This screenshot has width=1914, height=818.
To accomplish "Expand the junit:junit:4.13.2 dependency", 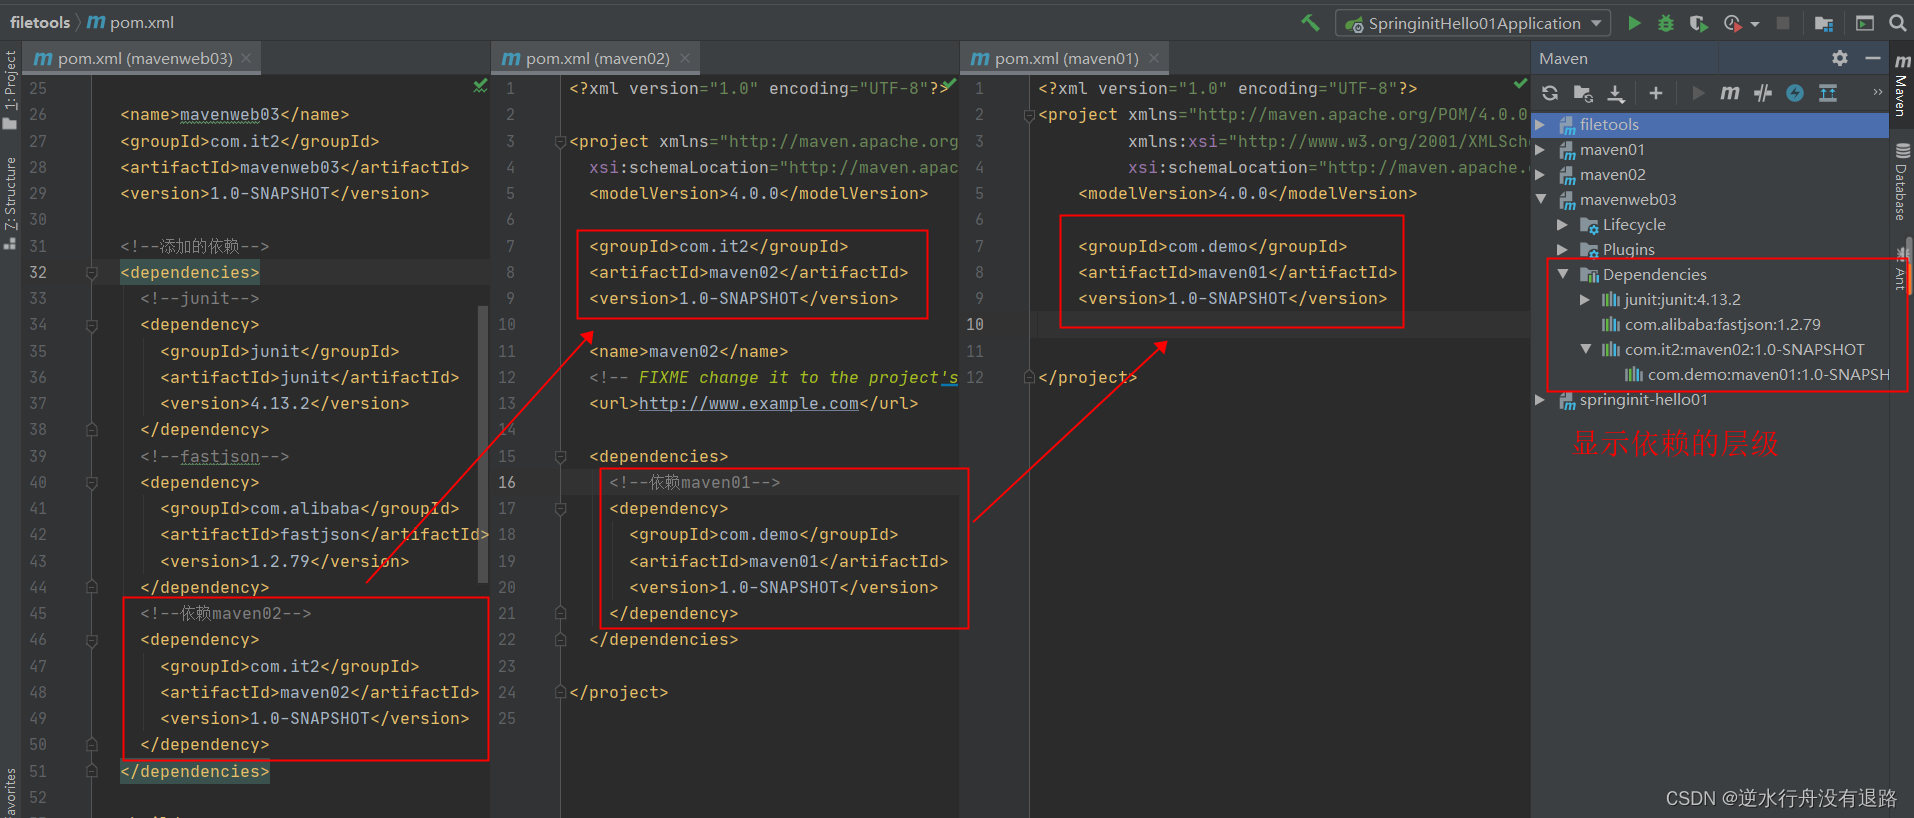I will pos(1585,300).
